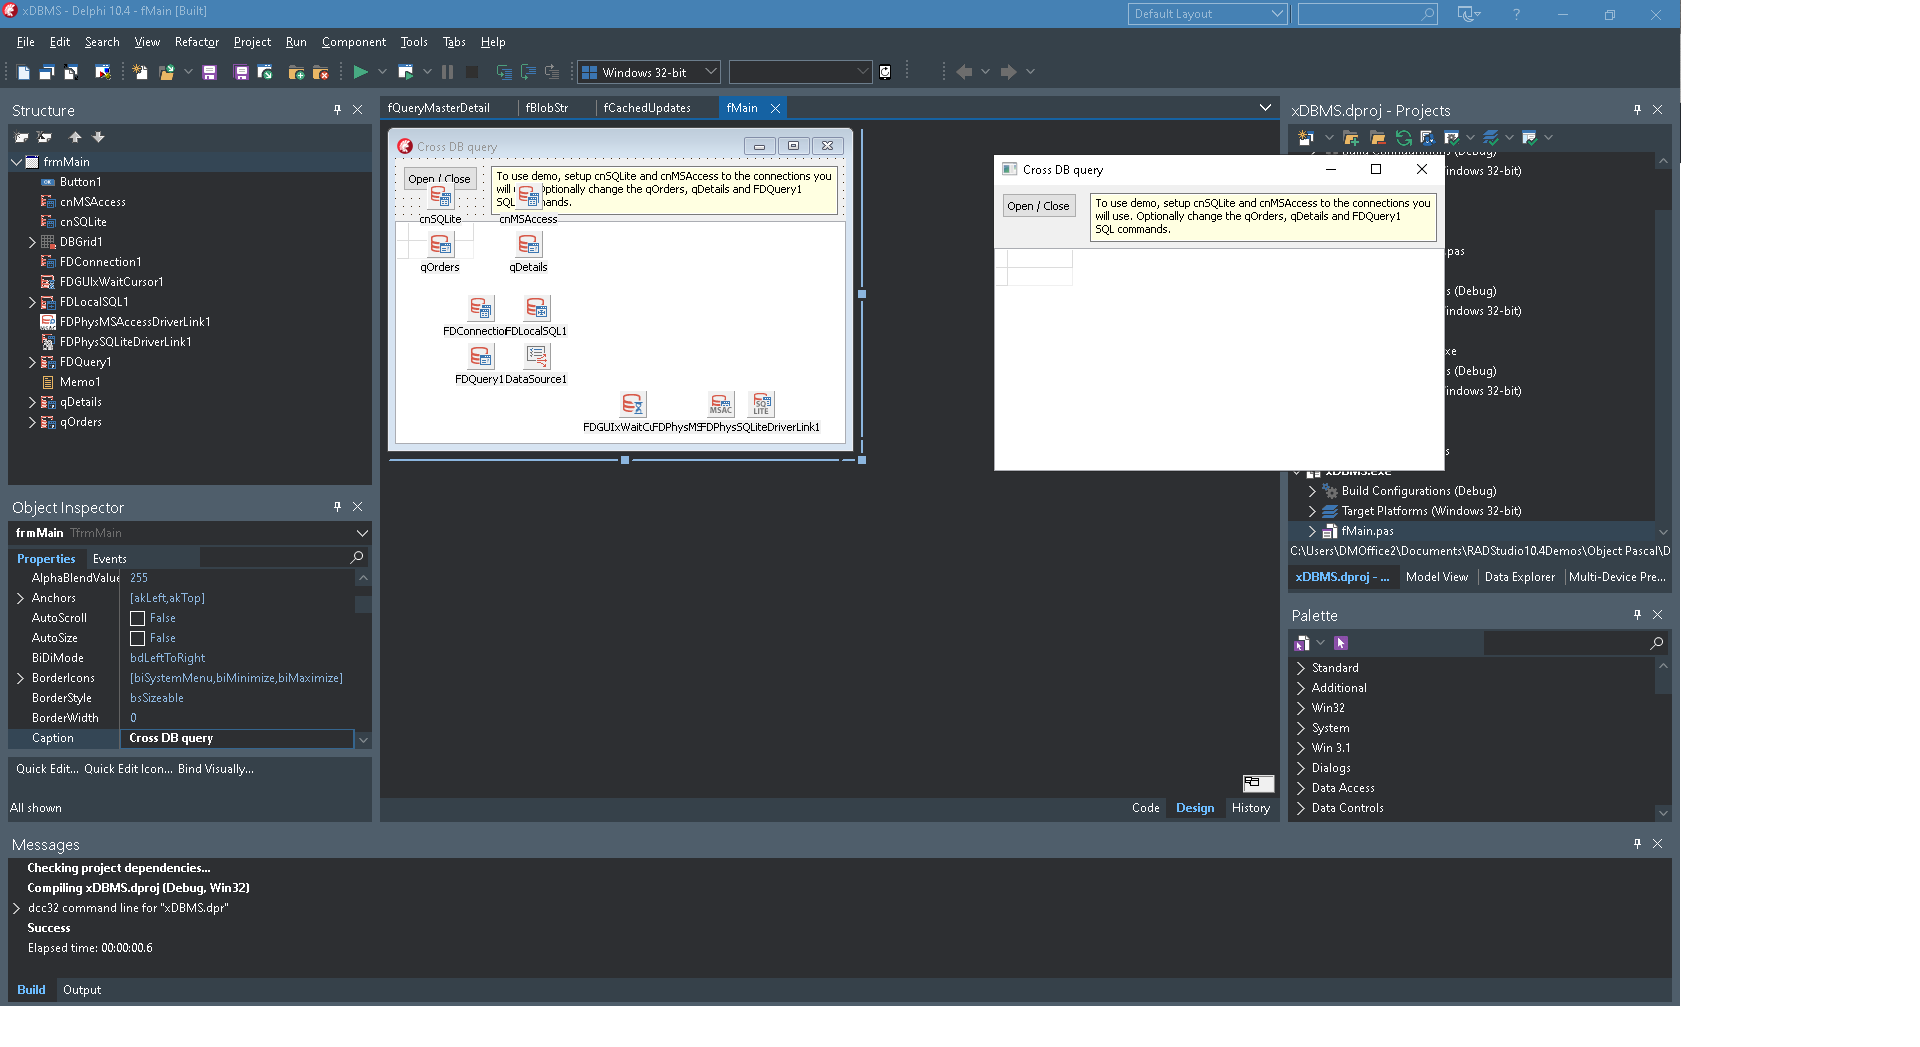This screenshot has width=1920, height=1047.
Task: Click the Palette pointer/selection arrow icon
Action: [x=1341, y=643]
